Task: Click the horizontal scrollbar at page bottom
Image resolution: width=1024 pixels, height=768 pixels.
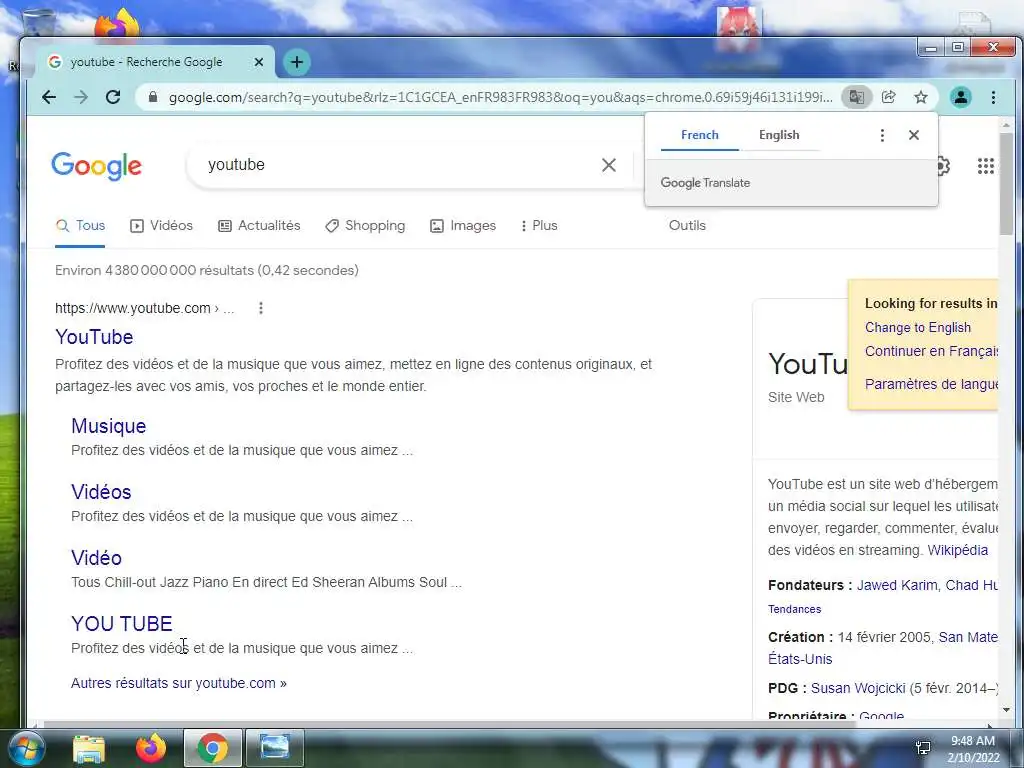Action: [x=449, y=724]
